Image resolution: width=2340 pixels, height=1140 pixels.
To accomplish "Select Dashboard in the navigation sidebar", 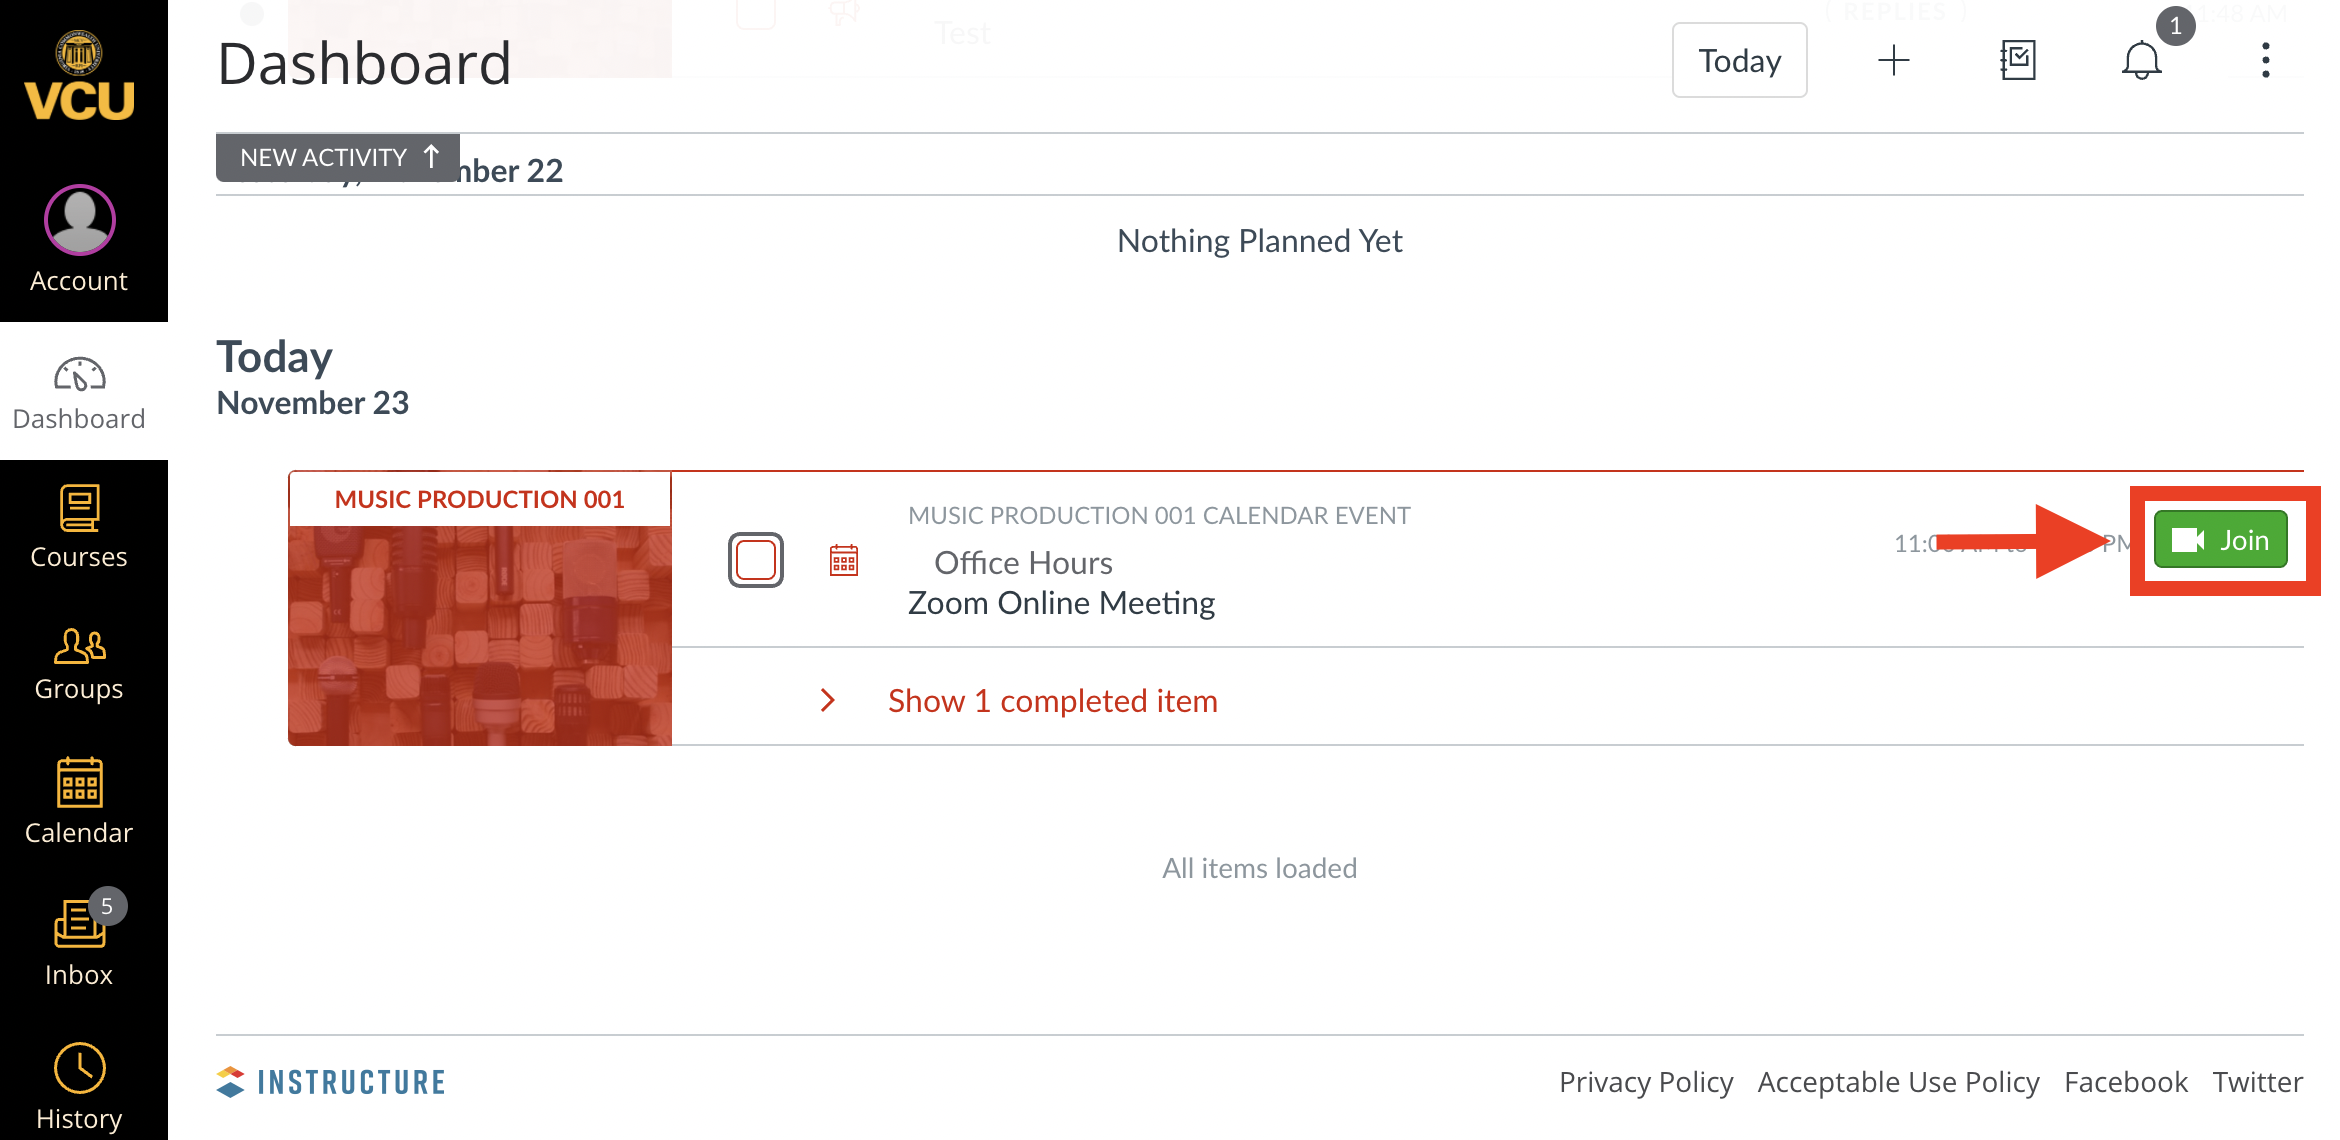I will pos(79,392).
